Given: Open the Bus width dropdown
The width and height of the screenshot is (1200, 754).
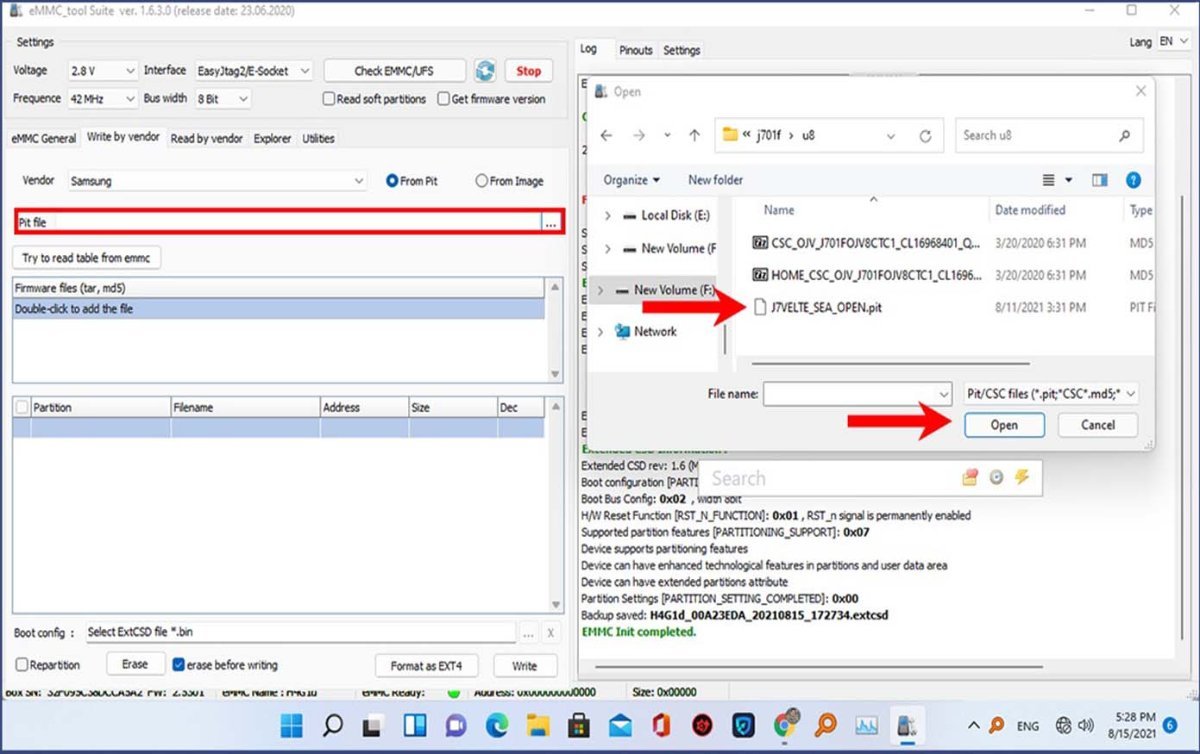Looking at the screenshot, I should [x=222, y=99].
